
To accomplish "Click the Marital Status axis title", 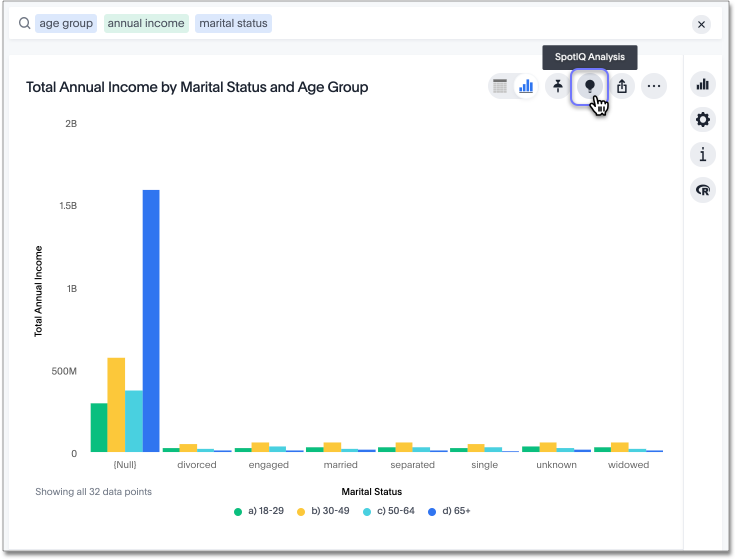I will tap(371, 491).
